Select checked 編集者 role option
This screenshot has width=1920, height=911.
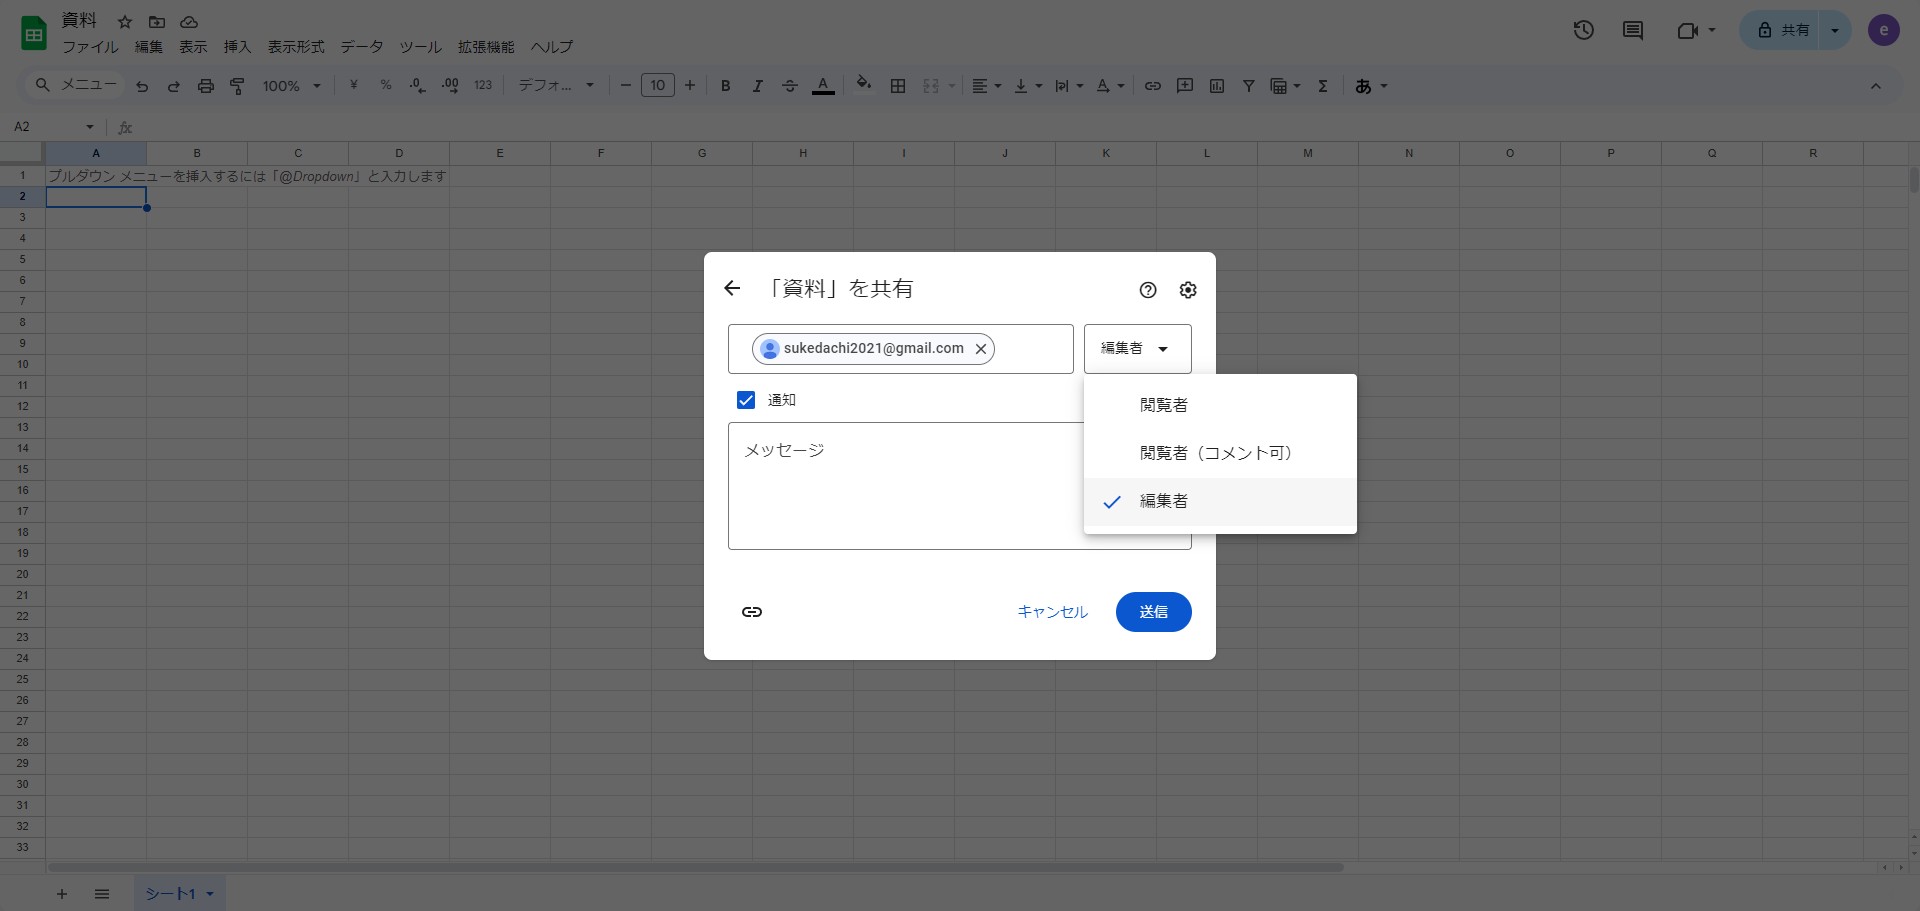(1220, 501)
